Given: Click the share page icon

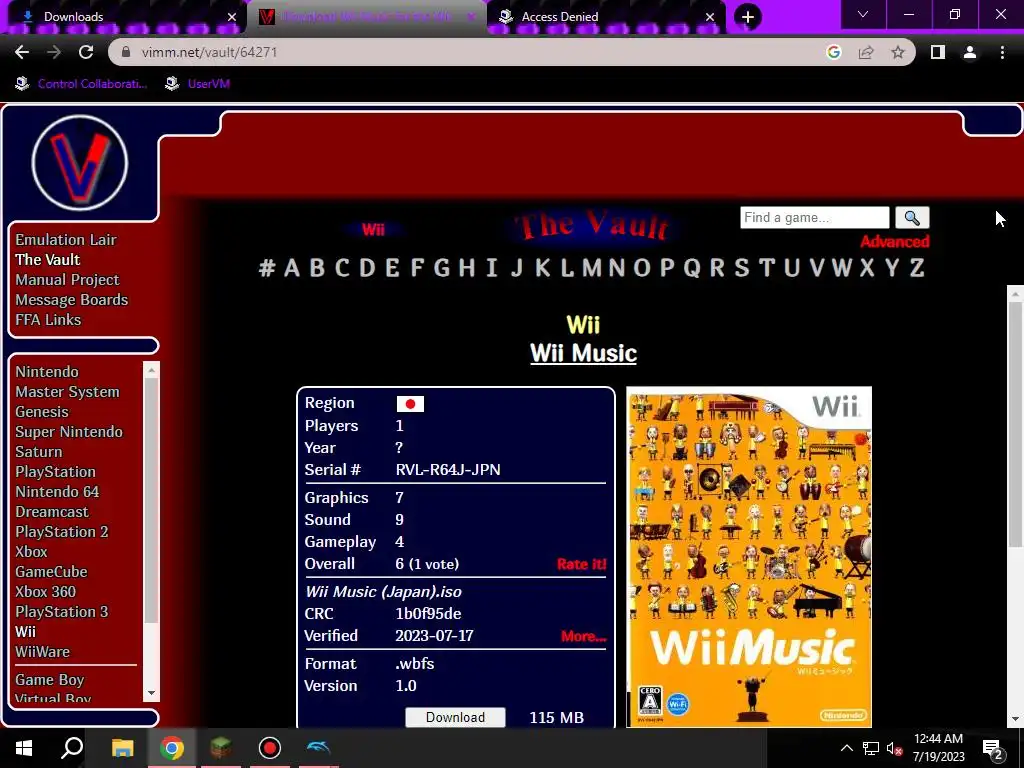Looking at the screenshot, I should click(x=866, y=52).
